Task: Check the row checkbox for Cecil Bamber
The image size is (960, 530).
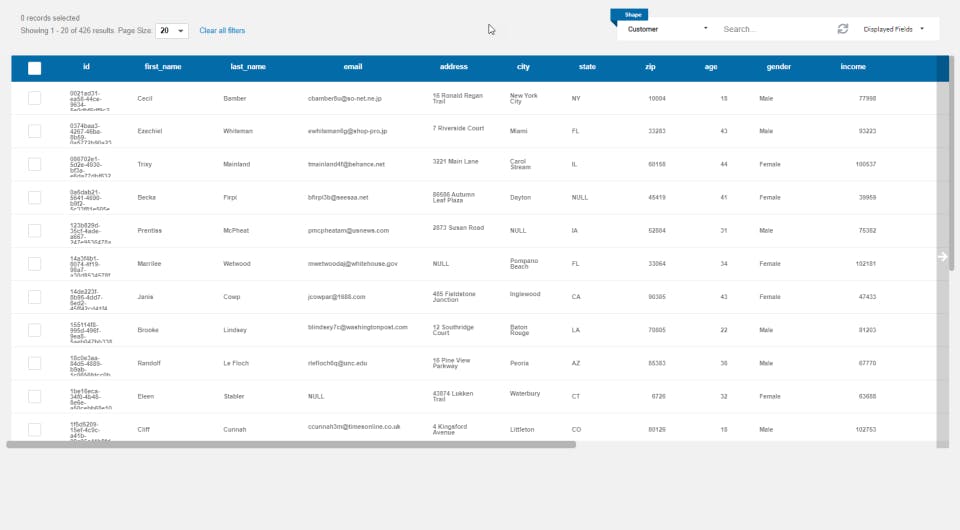Action: (x=34, y=98)
